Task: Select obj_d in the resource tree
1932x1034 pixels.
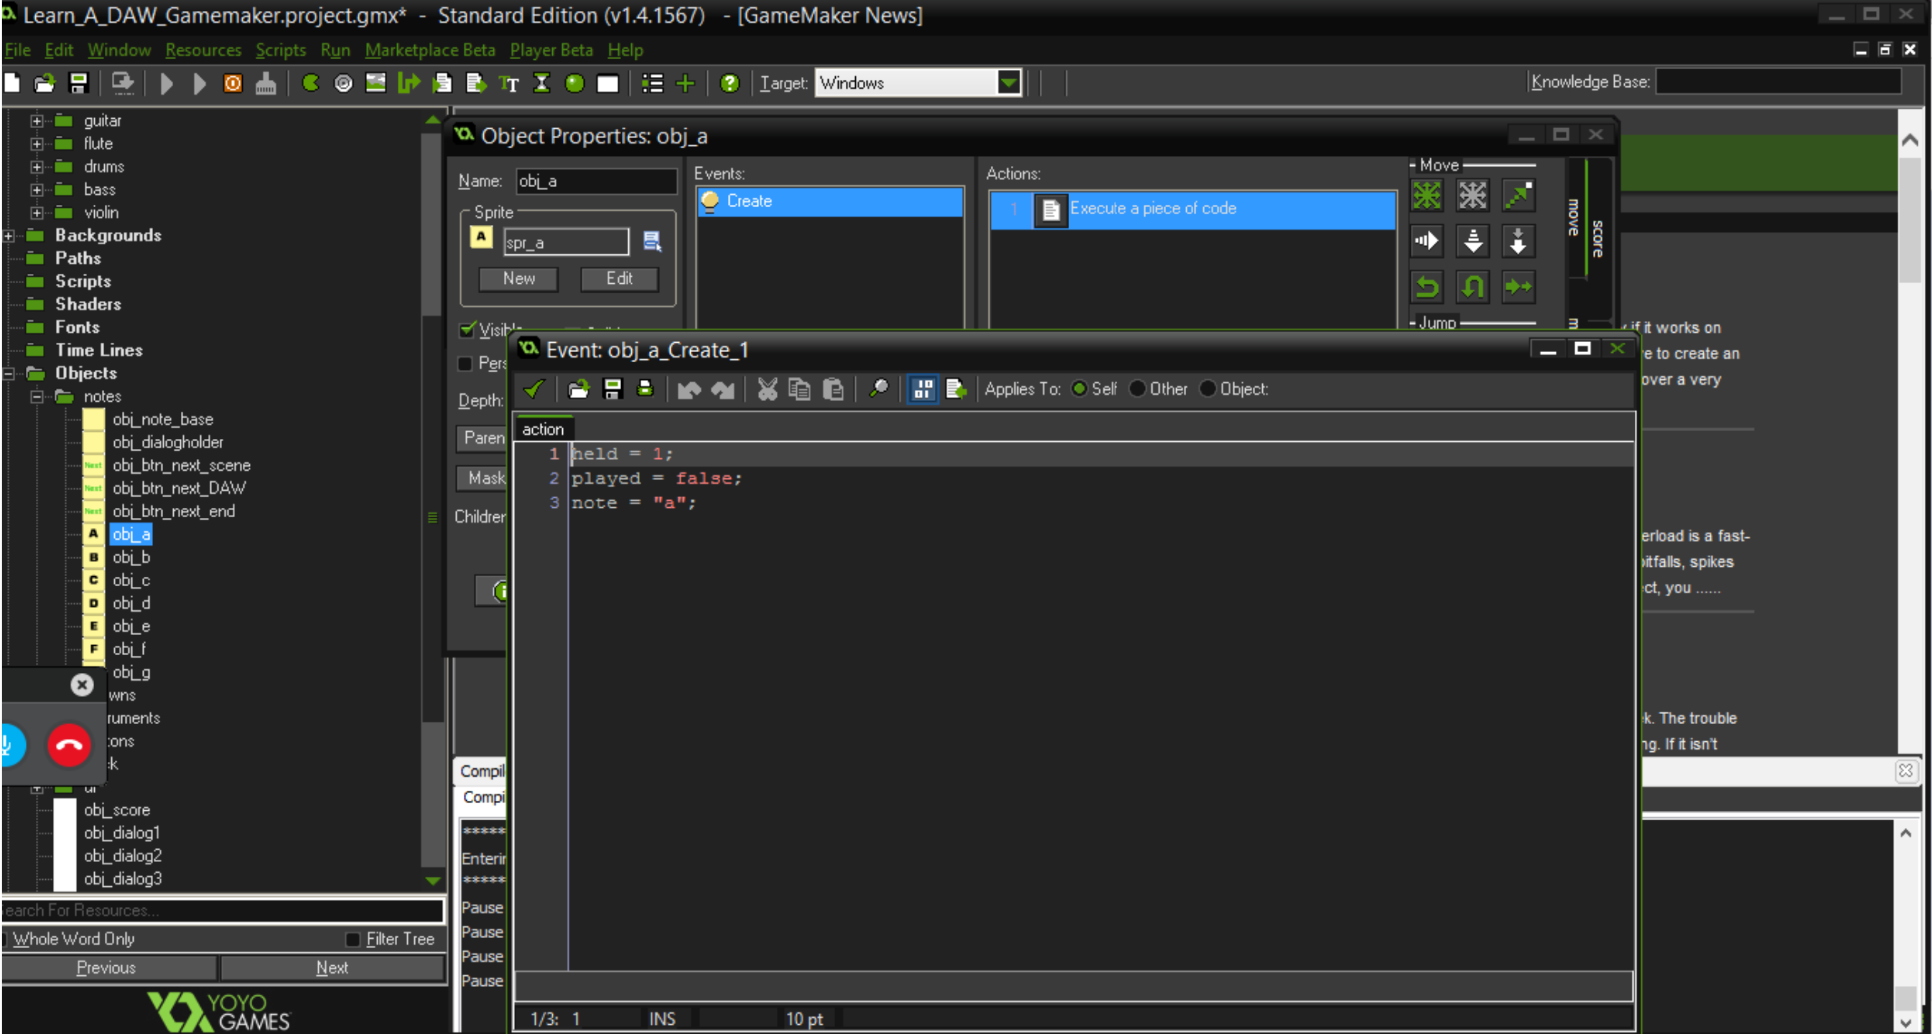Action: pyautogui.click(x=131, y=604)
